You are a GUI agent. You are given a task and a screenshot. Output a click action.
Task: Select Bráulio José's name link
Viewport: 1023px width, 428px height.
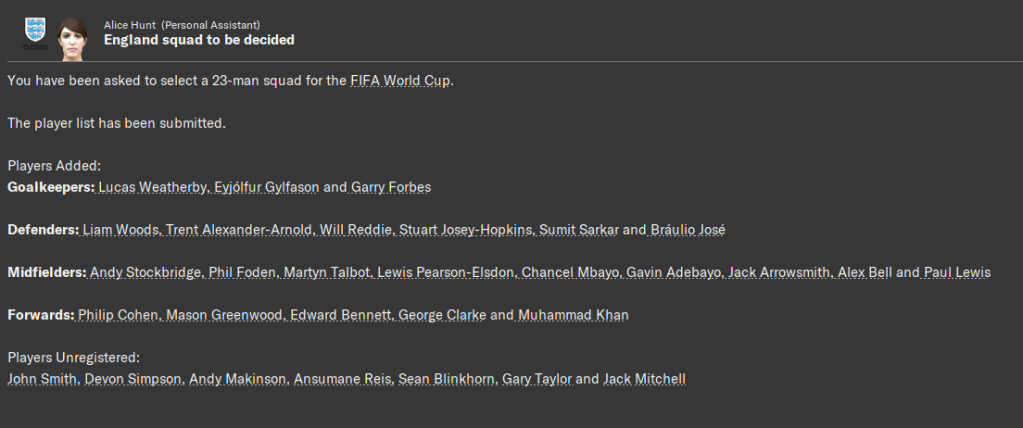coord(687,230)
